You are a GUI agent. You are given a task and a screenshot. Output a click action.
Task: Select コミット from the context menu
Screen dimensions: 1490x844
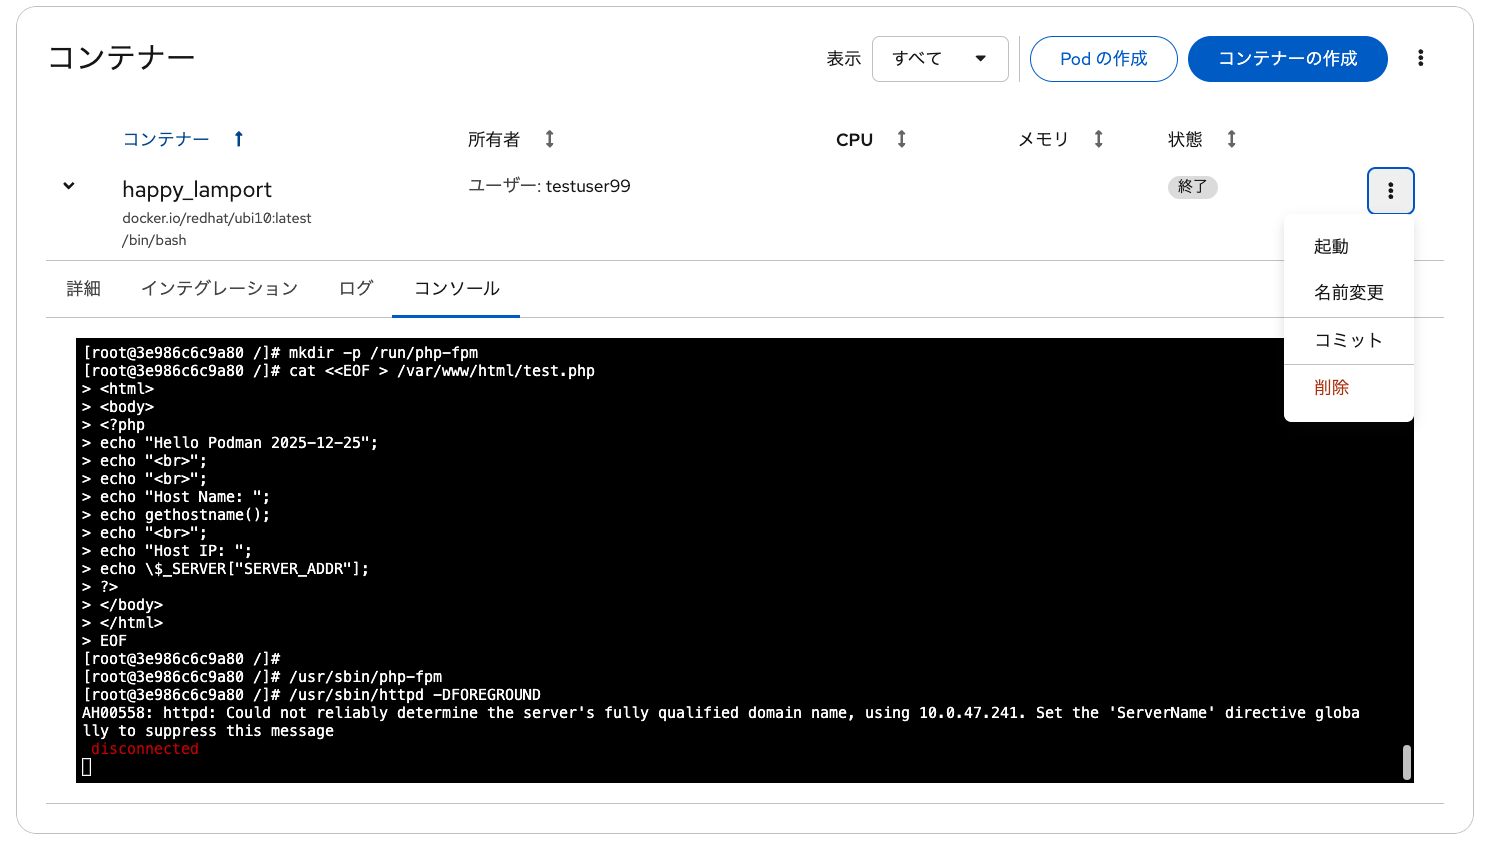1349,340
